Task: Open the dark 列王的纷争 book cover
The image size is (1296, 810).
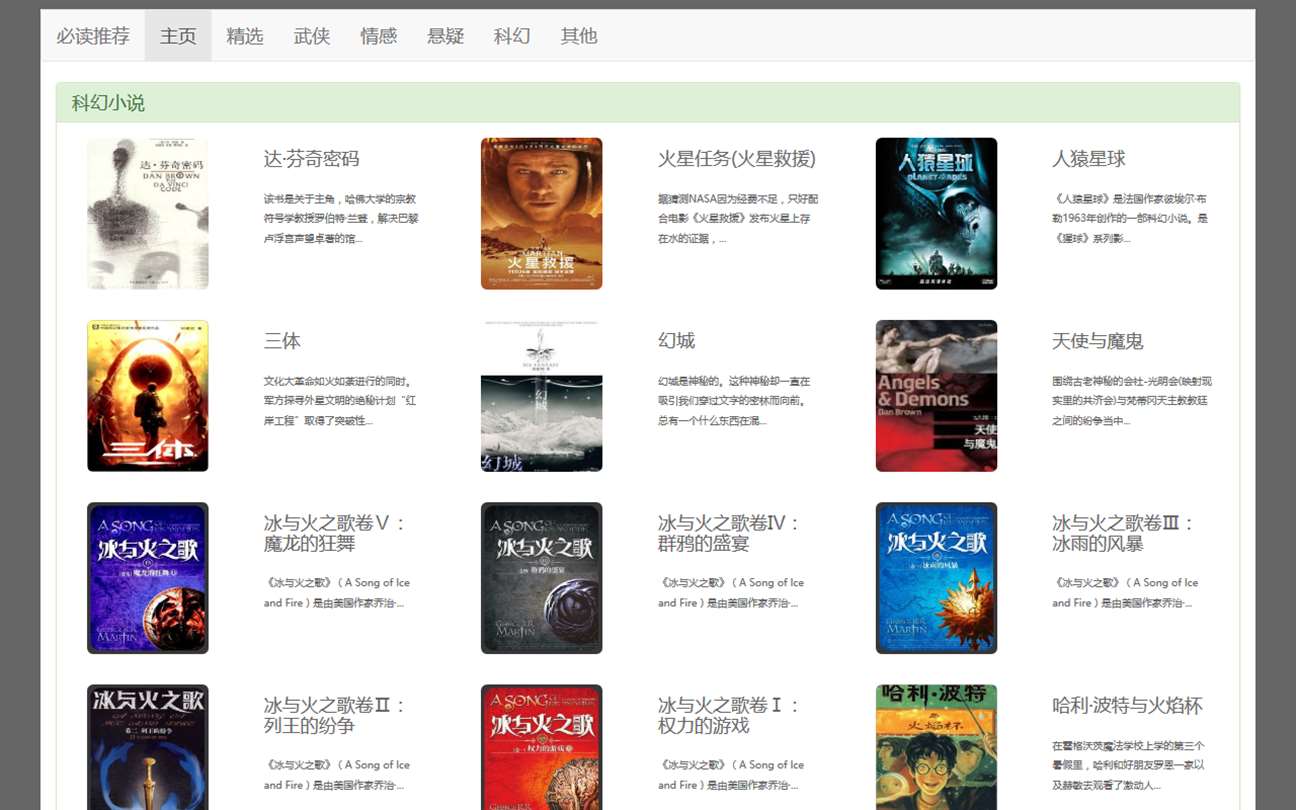Action: click(x=148, y=747)
